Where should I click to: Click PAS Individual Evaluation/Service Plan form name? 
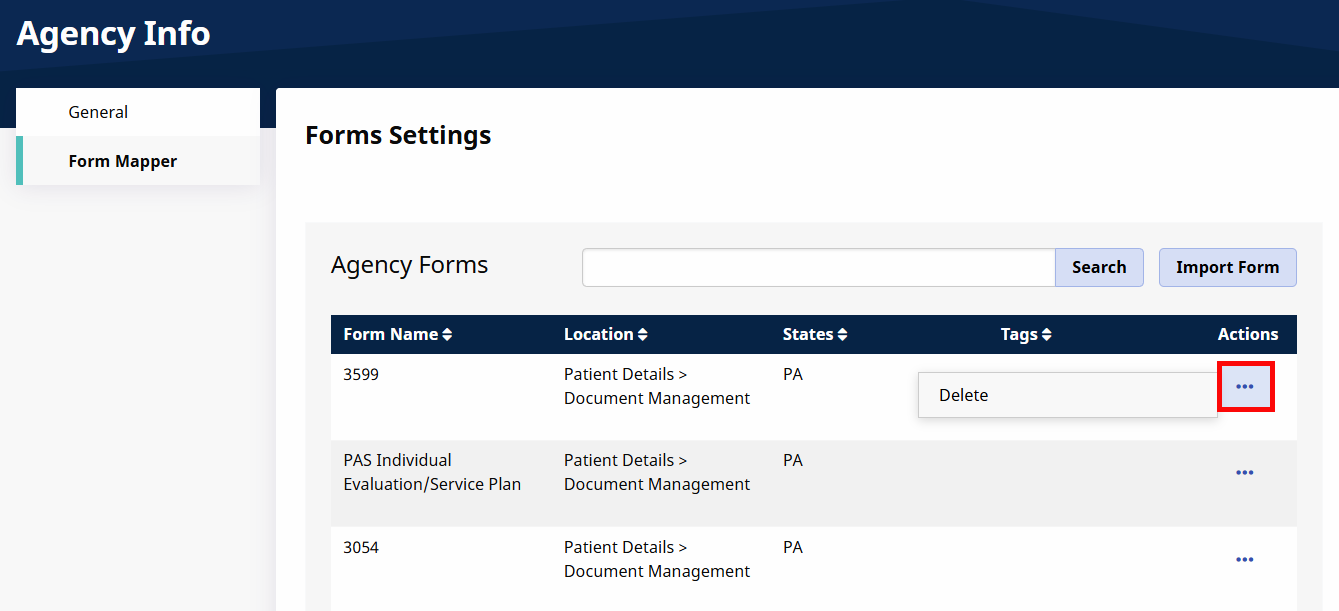coord(431,472)
